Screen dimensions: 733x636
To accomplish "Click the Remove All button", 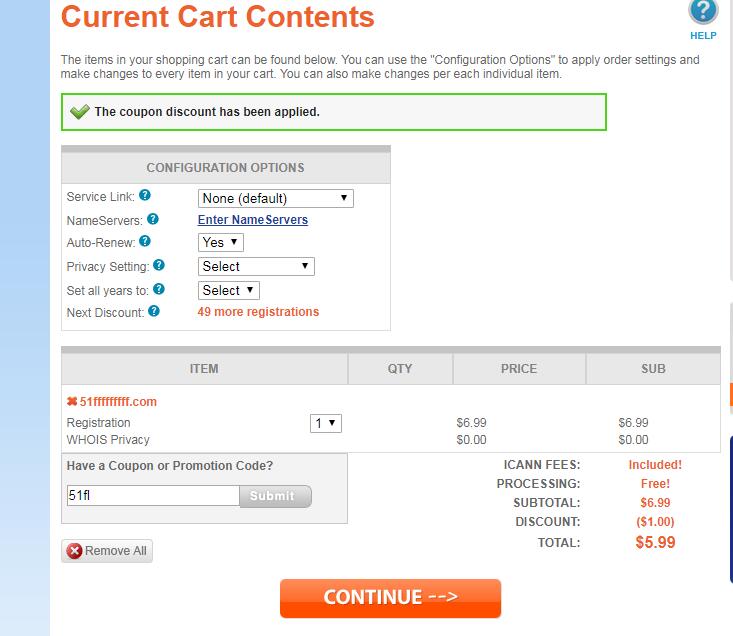I will (107, 551).
